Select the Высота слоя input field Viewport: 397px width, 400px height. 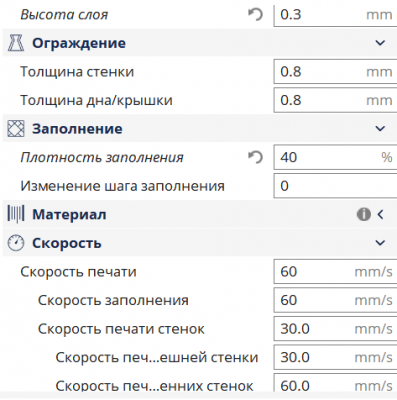click(x=335, y=15)
